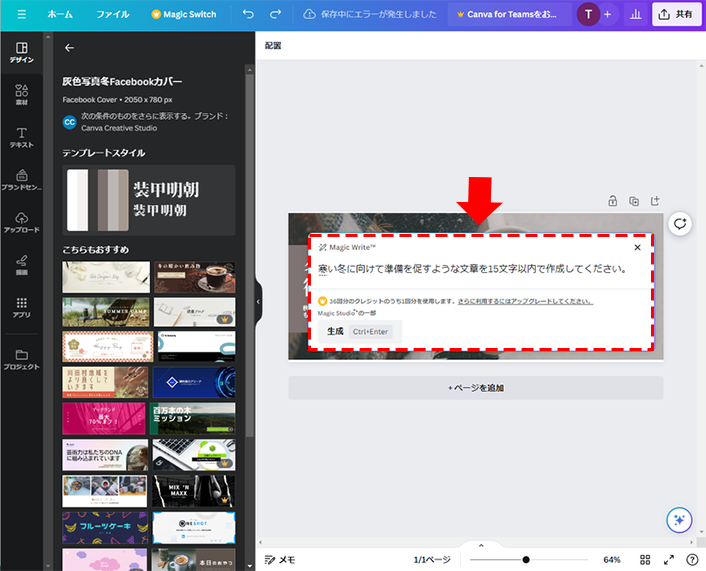
Task: Open the hamburger main menu
Action: coord(21,14)
